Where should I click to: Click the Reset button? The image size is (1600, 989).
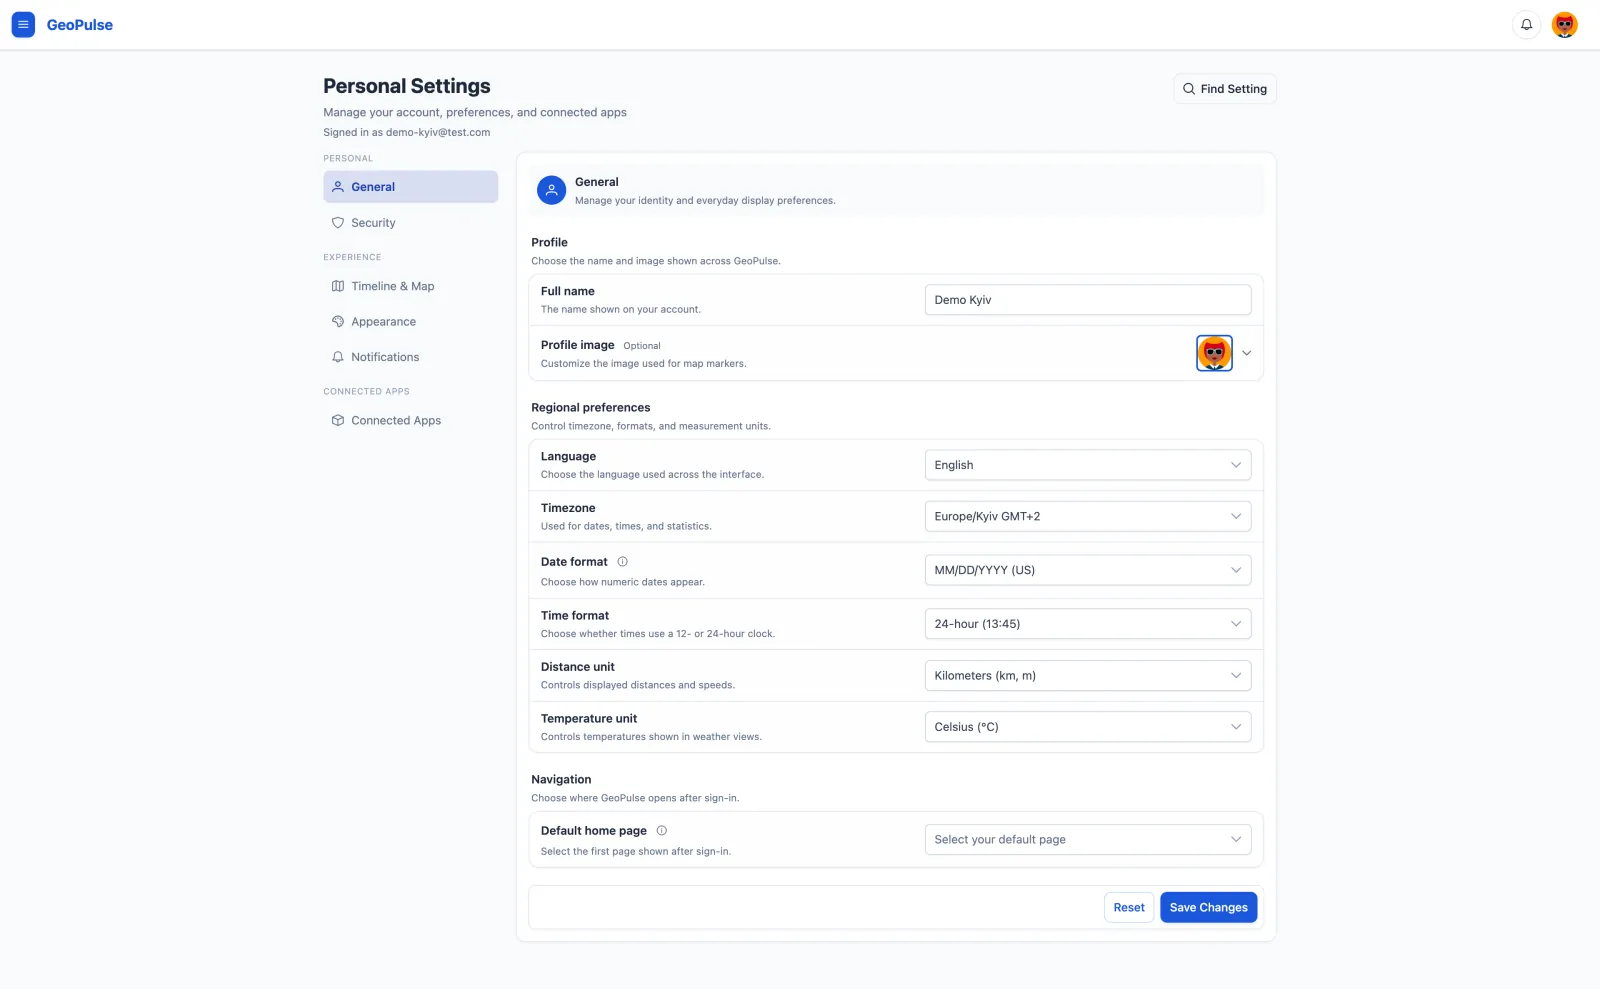click(1129, 908)
